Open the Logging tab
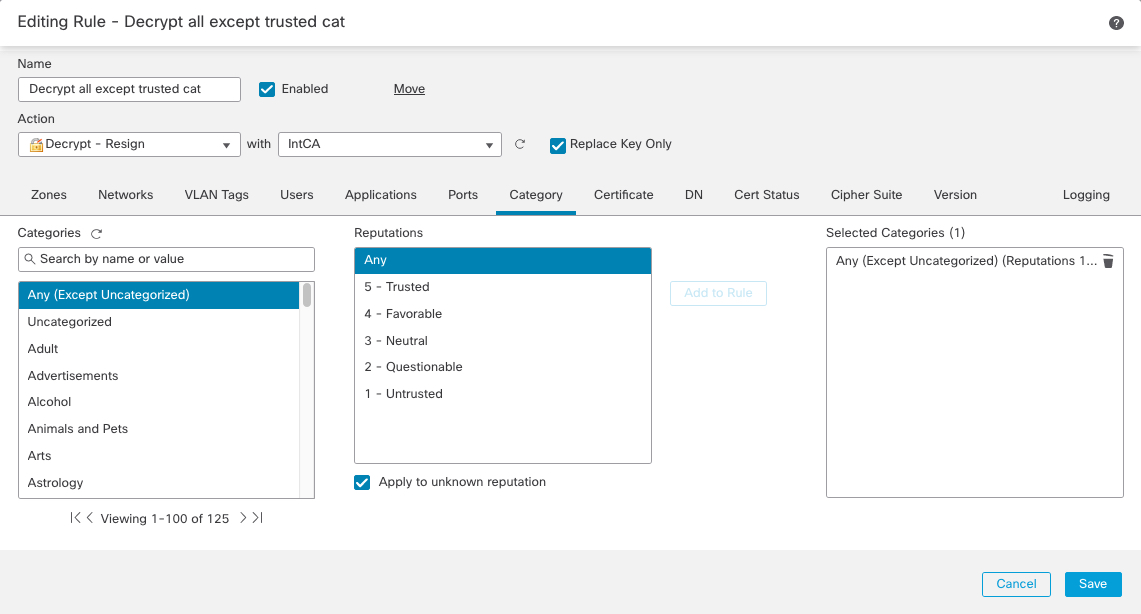 click(x=1086, y=195)
